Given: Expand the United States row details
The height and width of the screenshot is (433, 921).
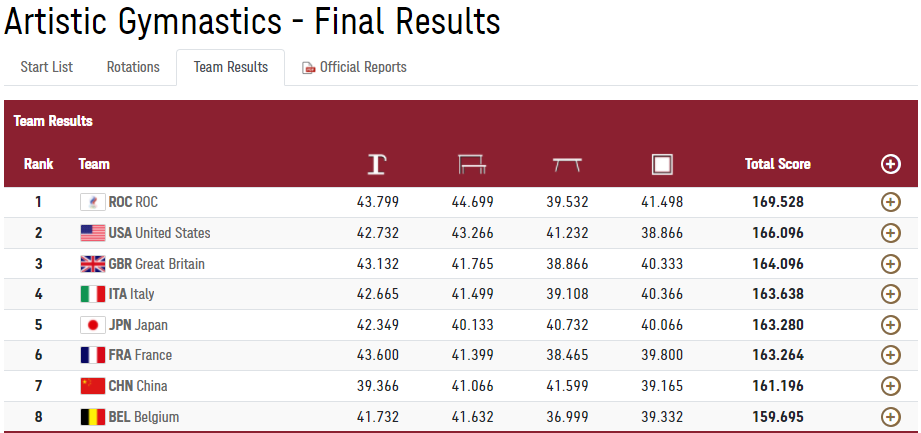Looking at the screenshot, I should click(x=890, y=233).
